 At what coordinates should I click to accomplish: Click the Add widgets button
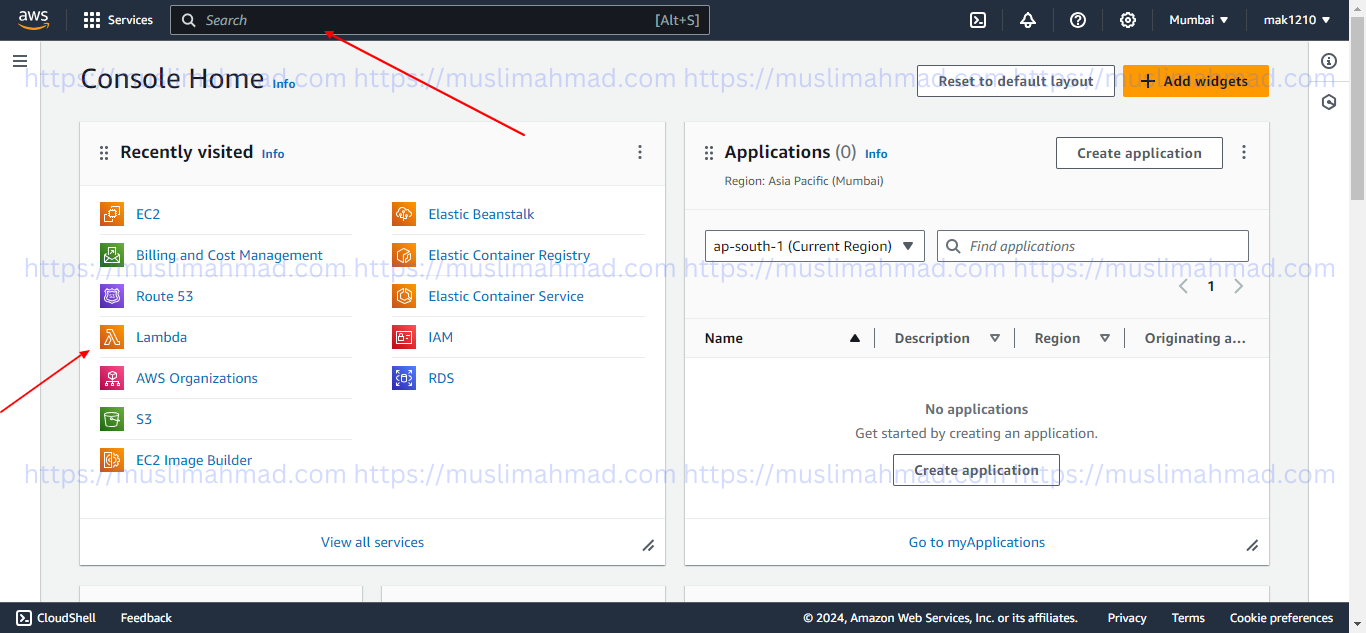point(1195,81)
